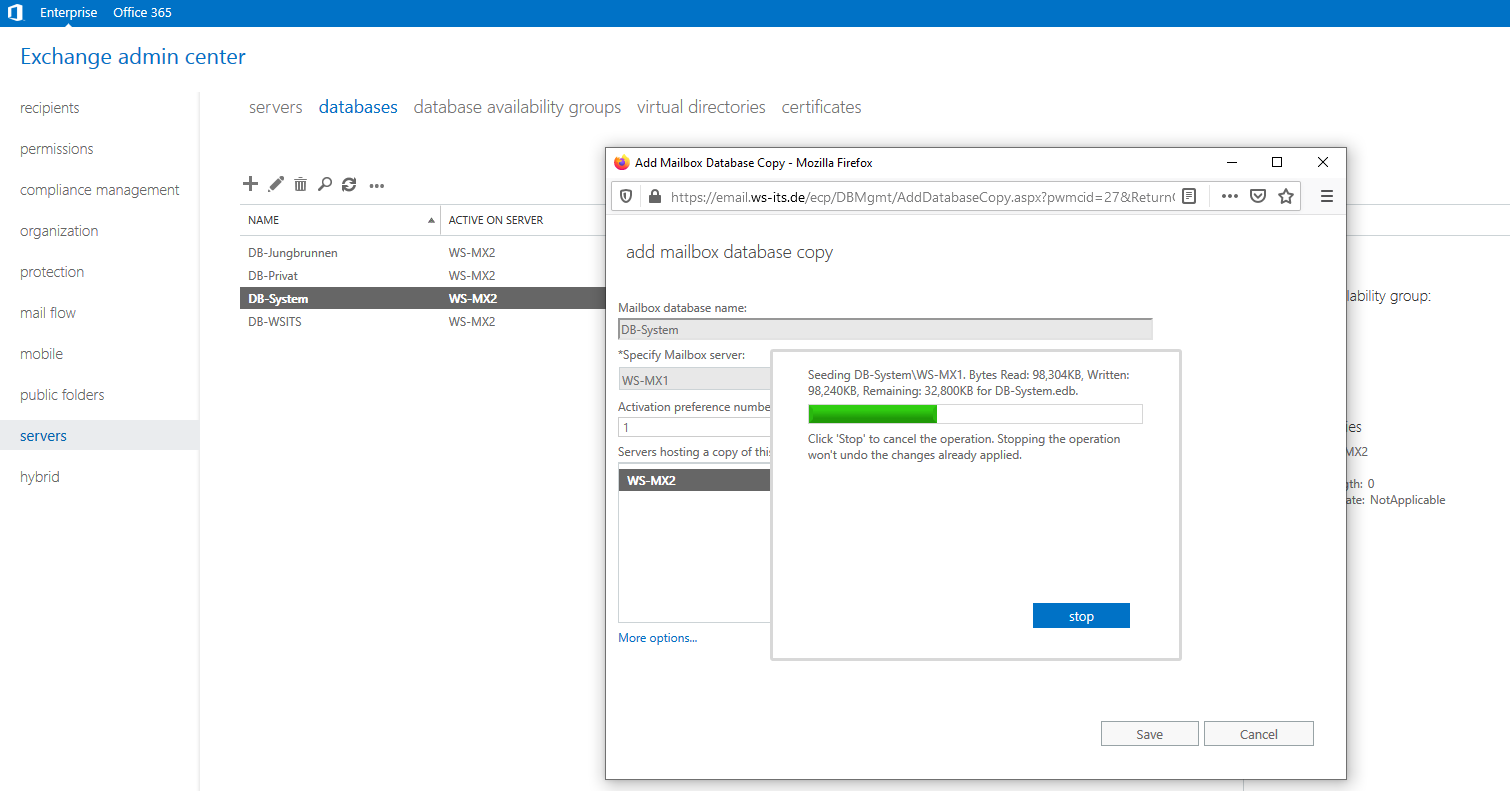Delete database using trash icon
1510x791 pixels.
click(300, 184)
